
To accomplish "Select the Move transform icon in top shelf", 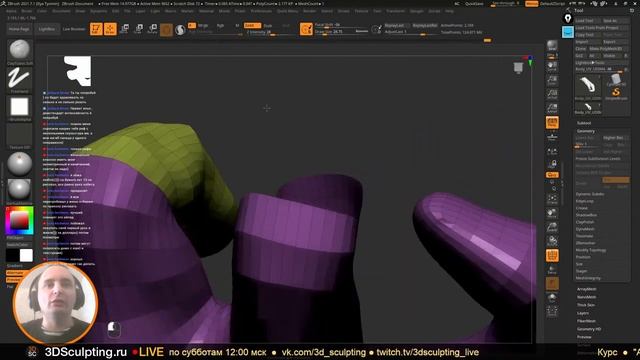I will tap(124, 29).
